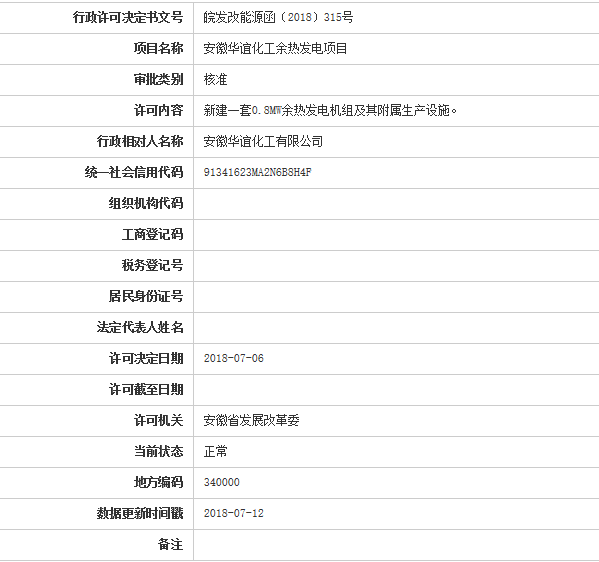Click the update timestamp 2018-07-12
Image resolution: width=599 pixels, height=562 pixels.
tap(234, 513)
